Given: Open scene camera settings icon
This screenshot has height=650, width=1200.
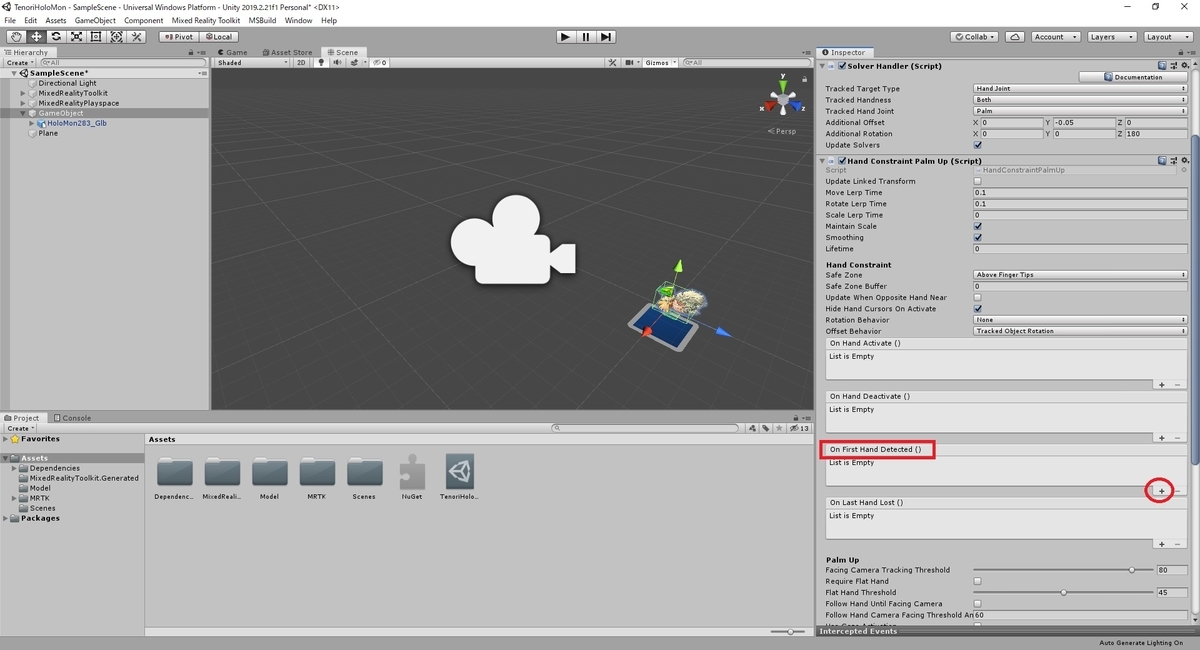Looking at the screenshot, I should [631, 62].
